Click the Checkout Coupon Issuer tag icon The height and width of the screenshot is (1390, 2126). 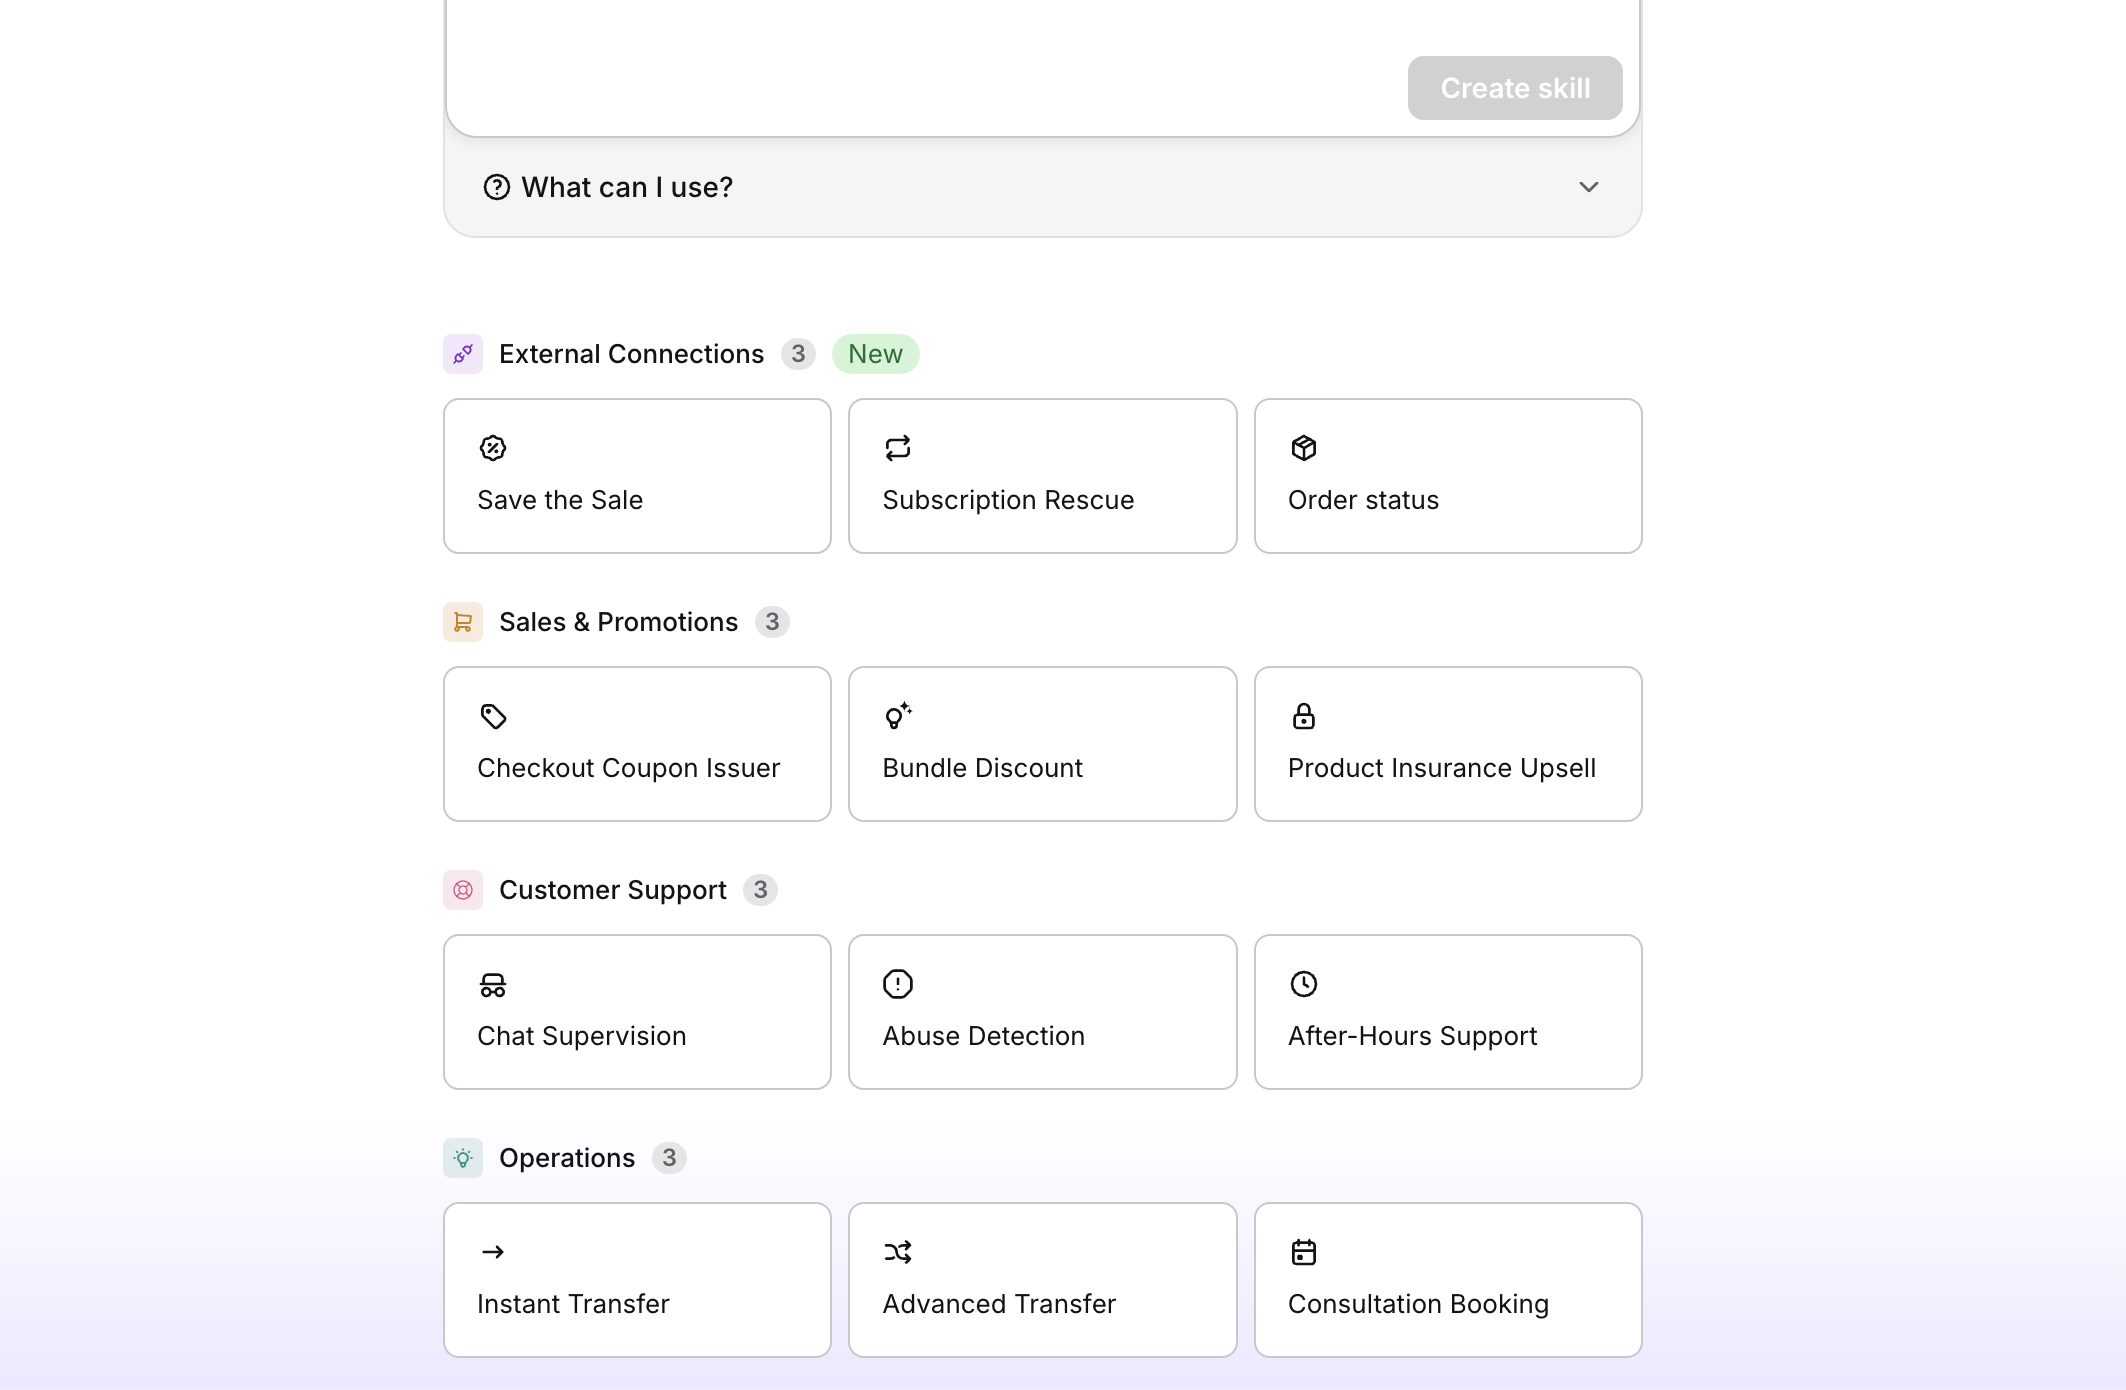point(493,716)
